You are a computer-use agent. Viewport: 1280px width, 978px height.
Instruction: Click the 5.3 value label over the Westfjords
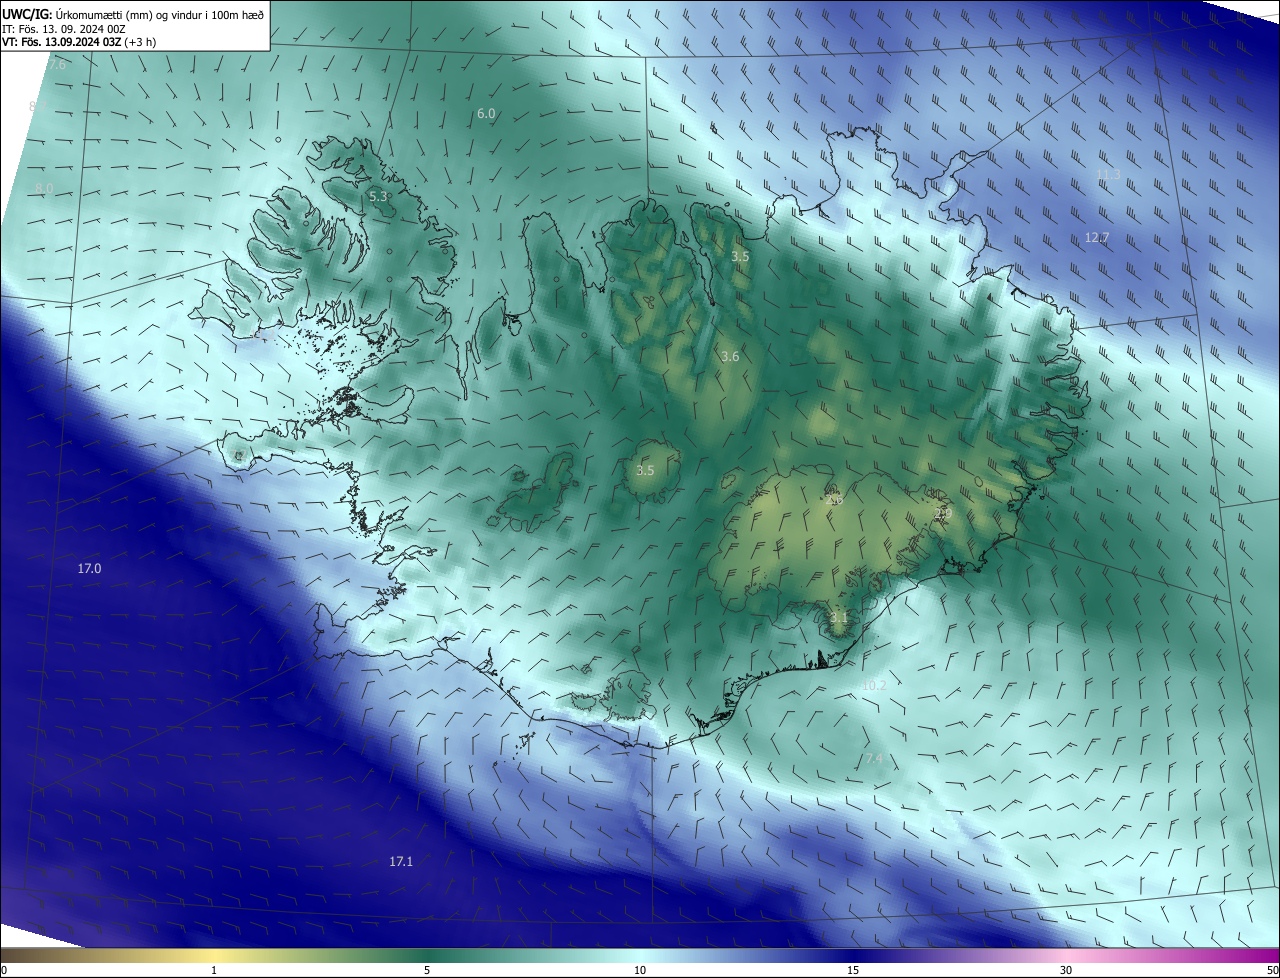pos(378,197)
